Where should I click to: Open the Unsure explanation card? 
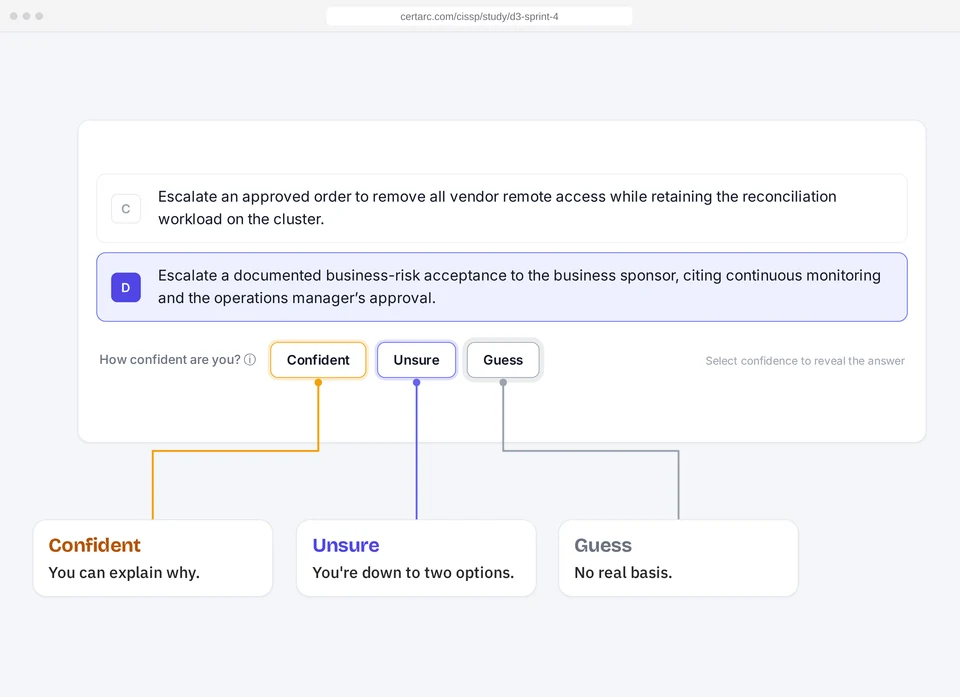click(x=416, y=558)
